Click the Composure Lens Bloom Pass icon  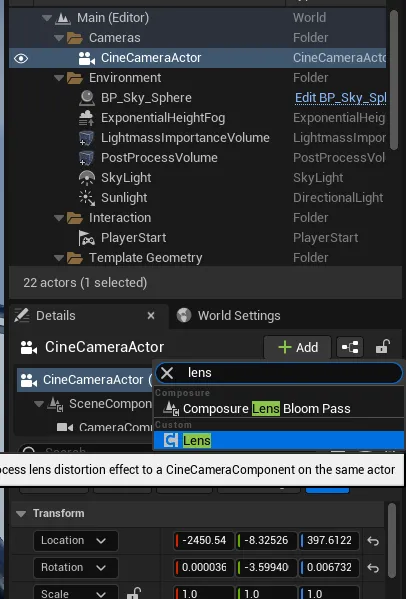171,408
